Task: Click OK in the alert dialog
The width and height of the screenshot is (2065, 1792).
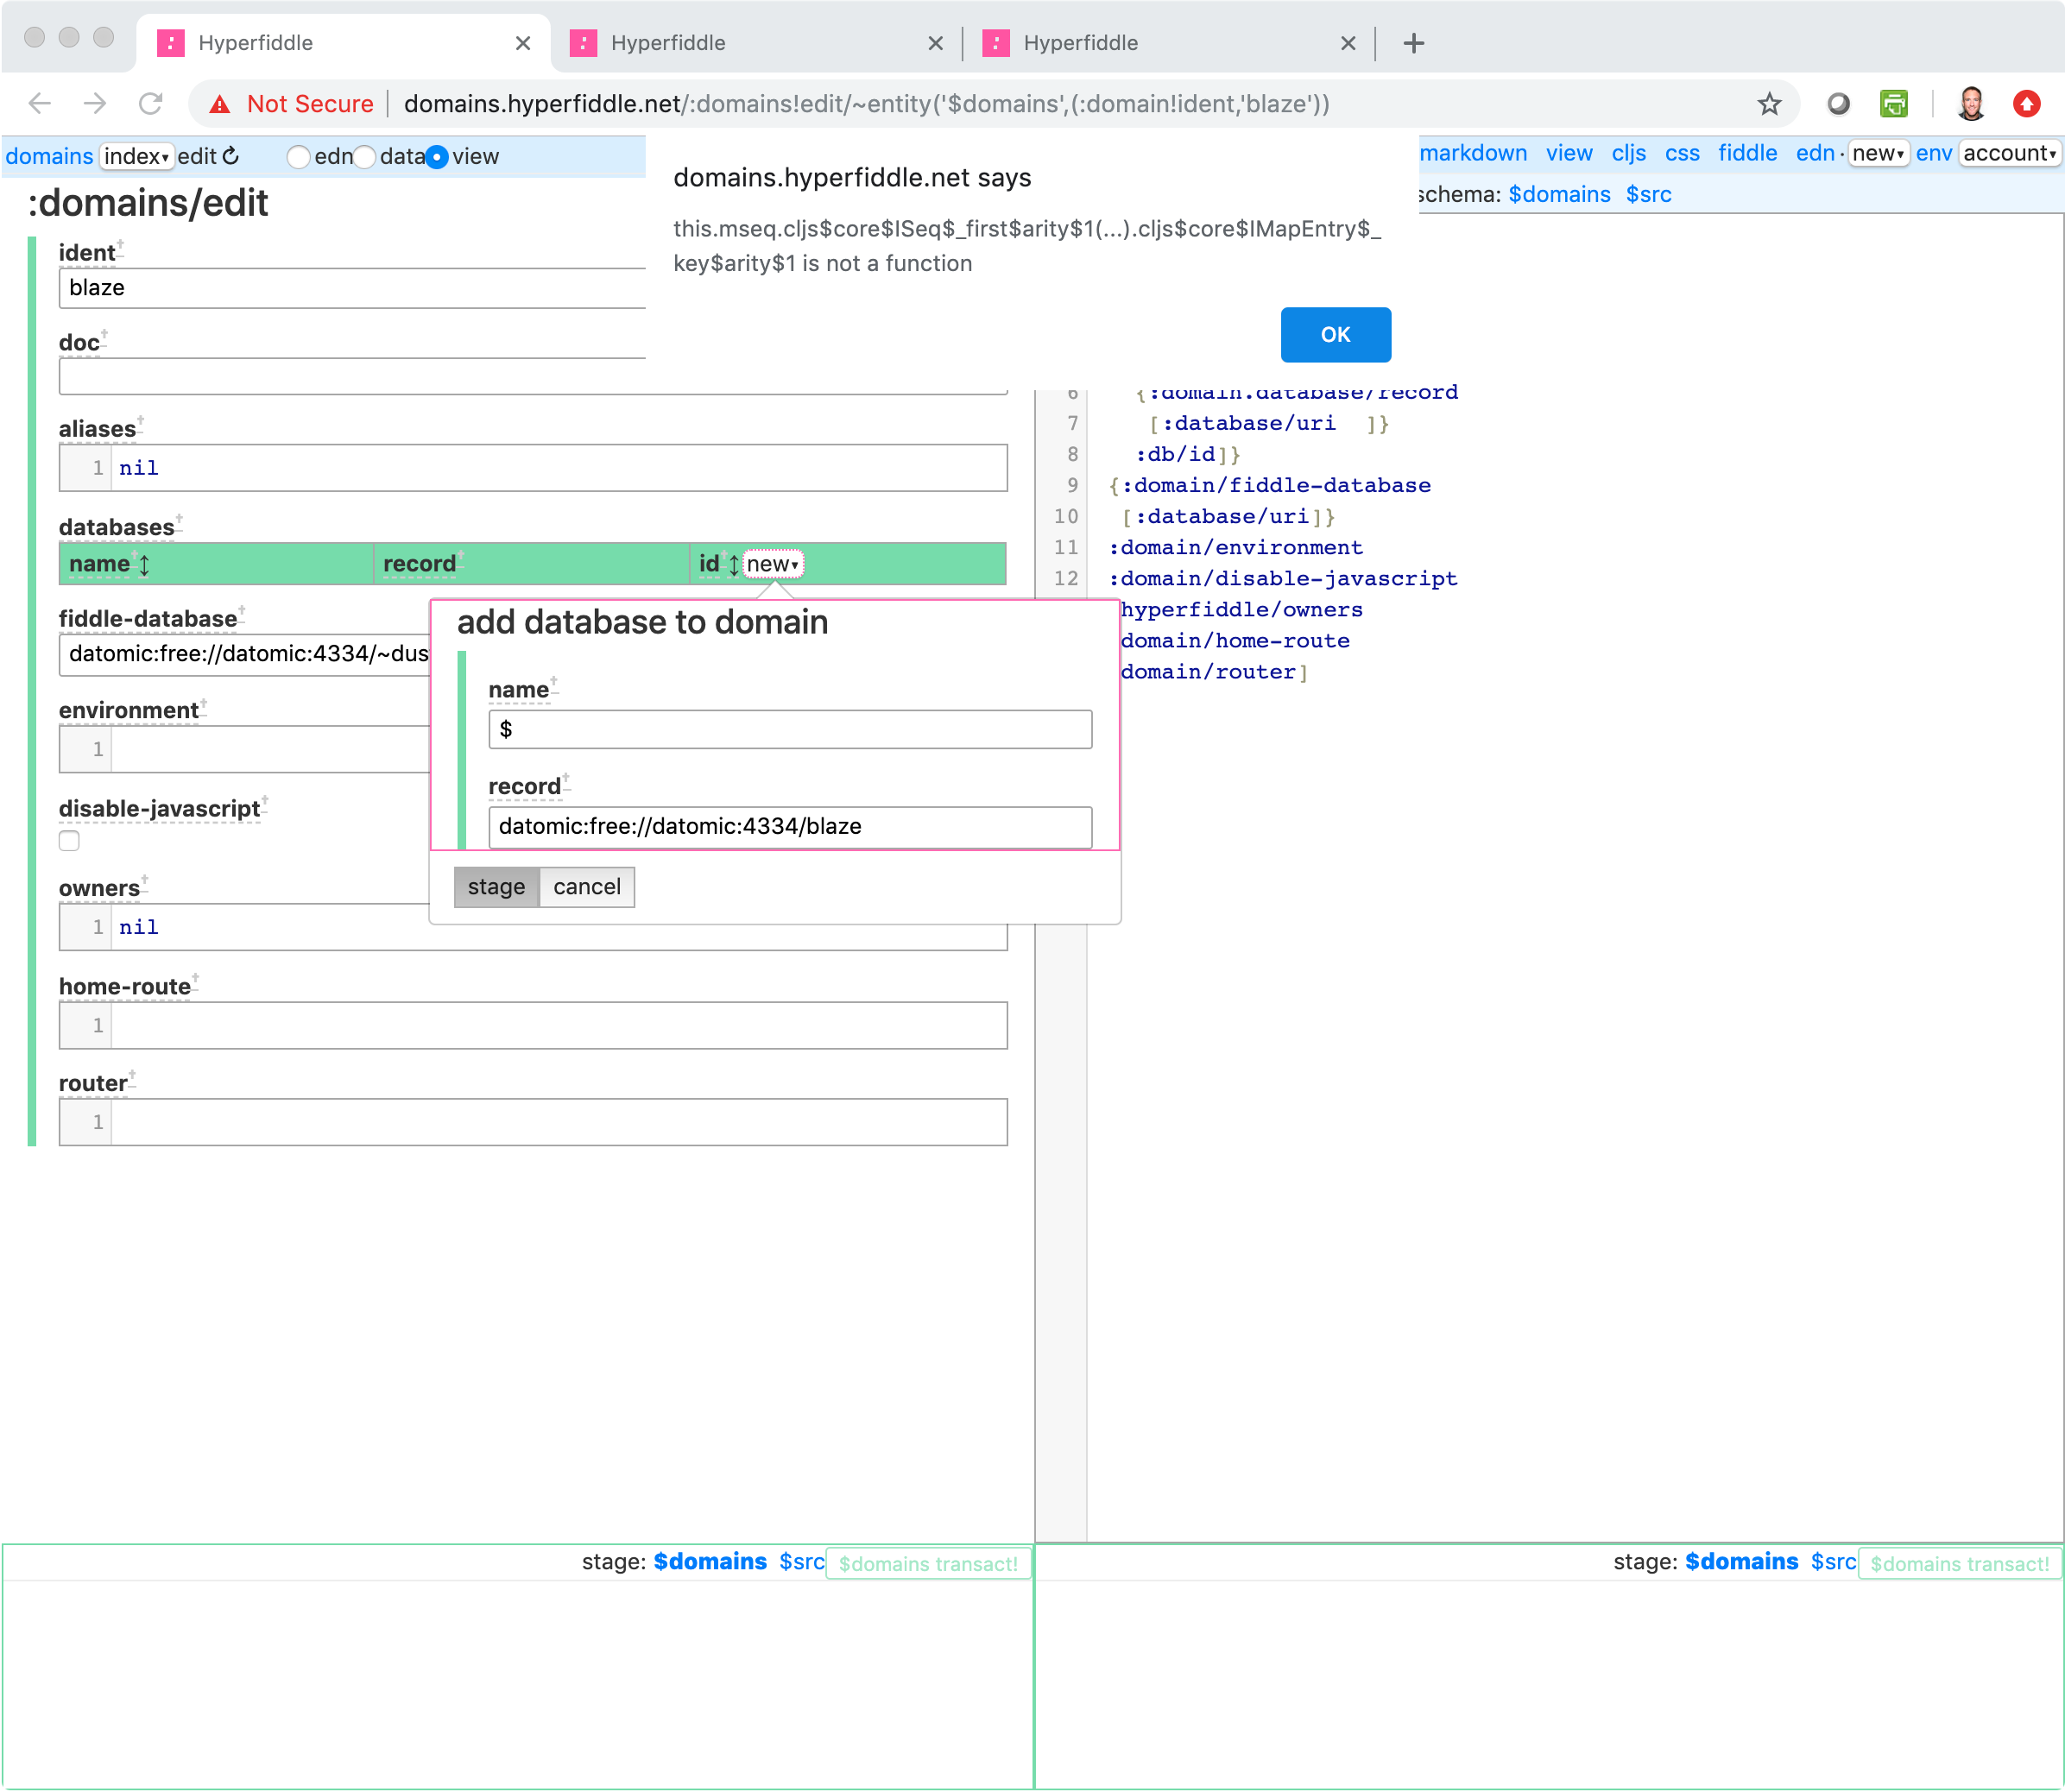Action: (1334, 334)
